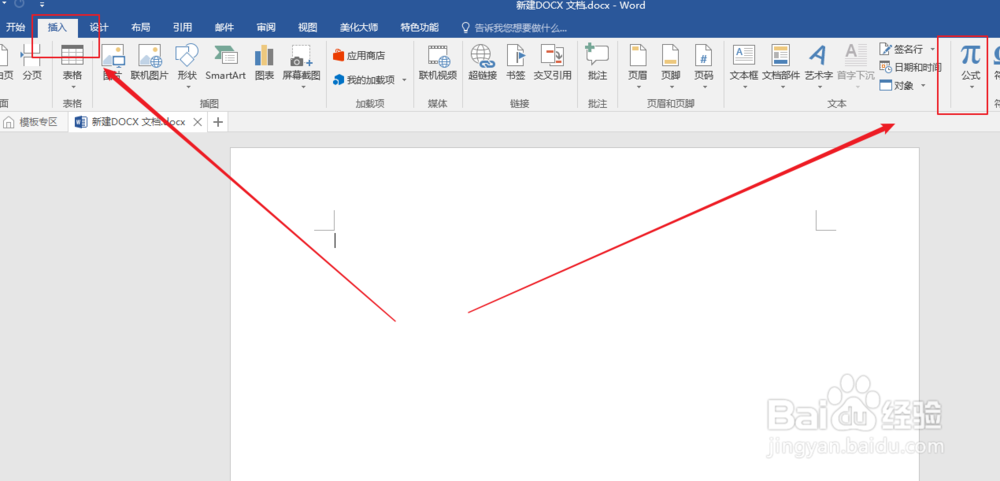The width and height of the screenshot is (1000, 481).
Task: Go to the 引用 tab
Action: (182, 27)
